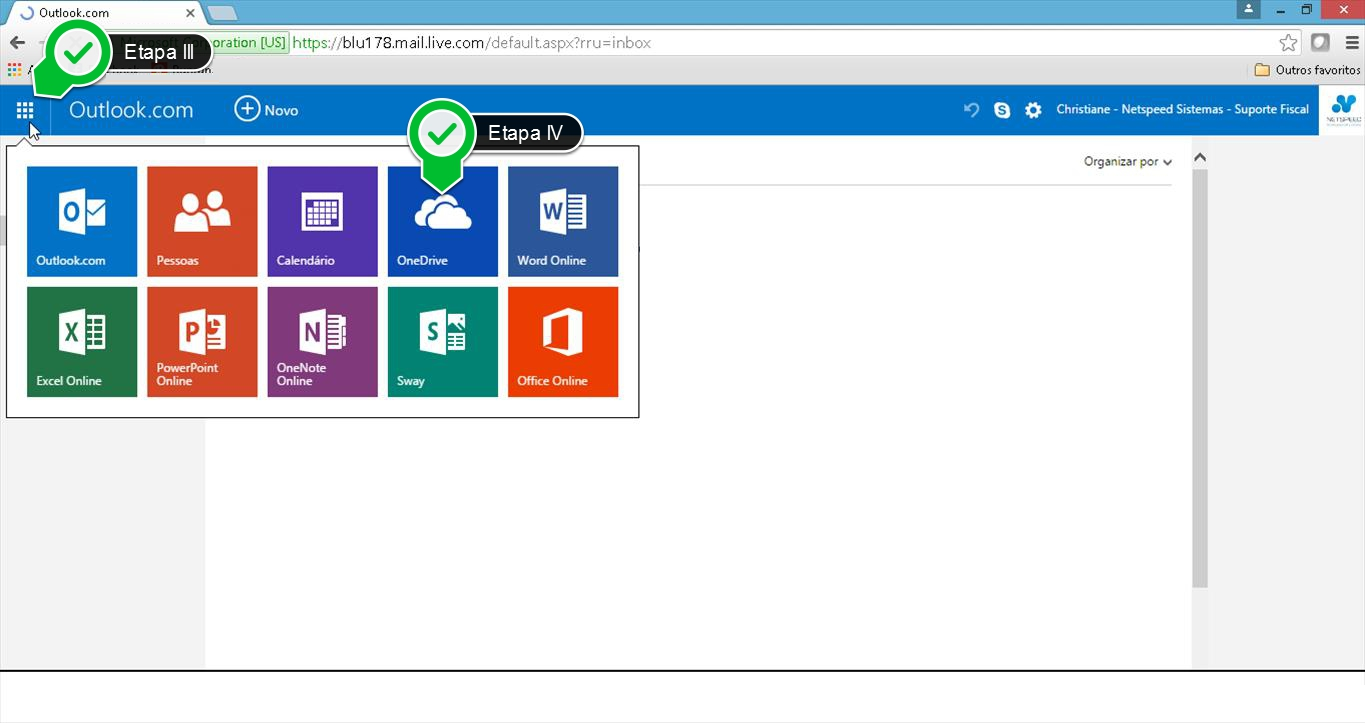Open the Pessoas people tile
This screenshot has height=723, width=1365.
pyautogui.click(x=202, y=221)
